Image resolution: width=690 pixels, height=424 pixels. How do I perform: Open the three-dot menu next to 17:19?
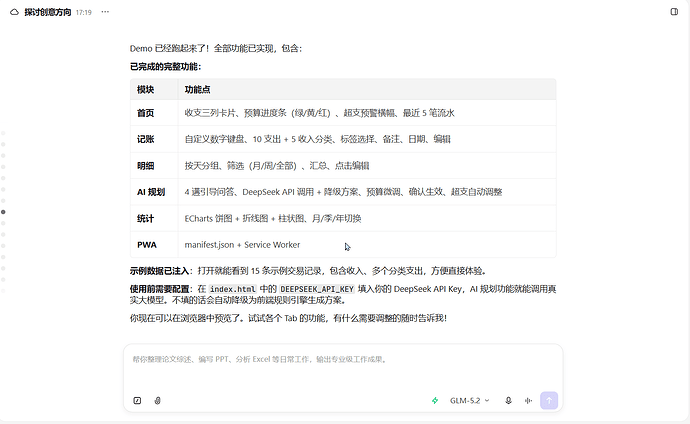[105, 12]
